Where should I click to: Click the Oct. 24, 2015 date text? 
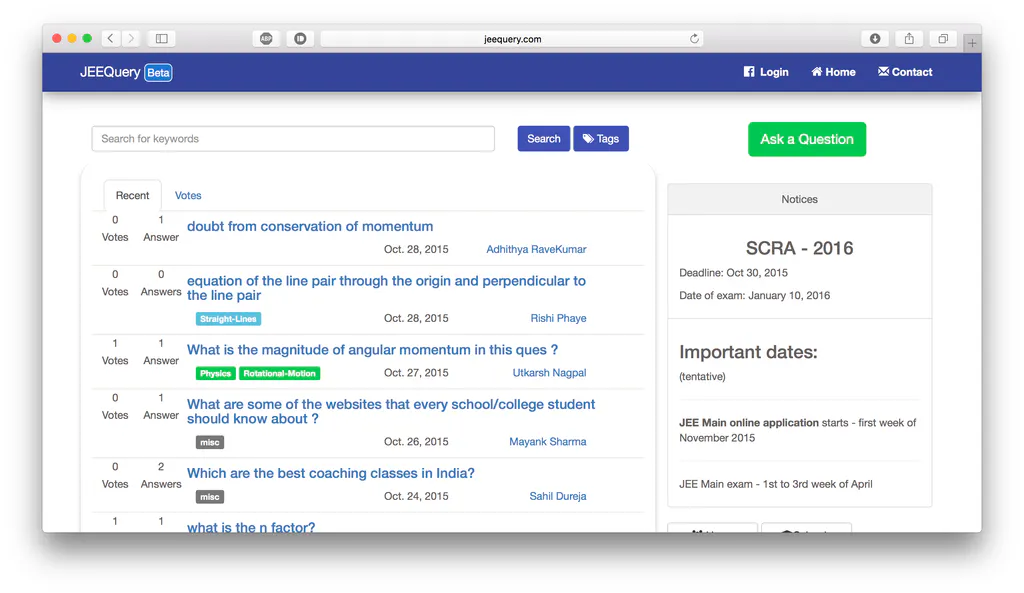[416, 496]
